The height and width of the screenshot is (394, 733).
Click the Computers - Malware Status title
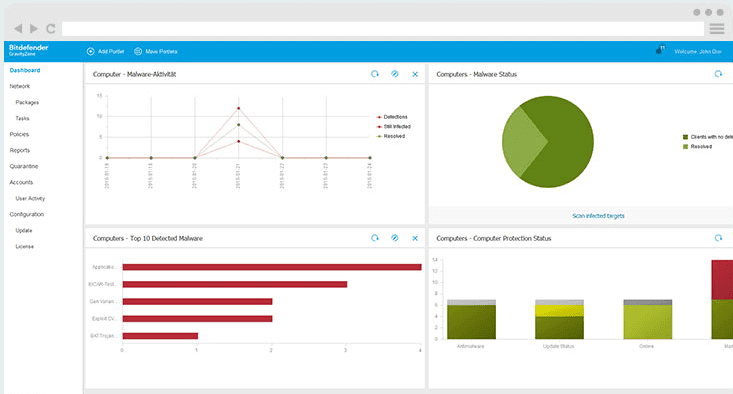[476, 74]
